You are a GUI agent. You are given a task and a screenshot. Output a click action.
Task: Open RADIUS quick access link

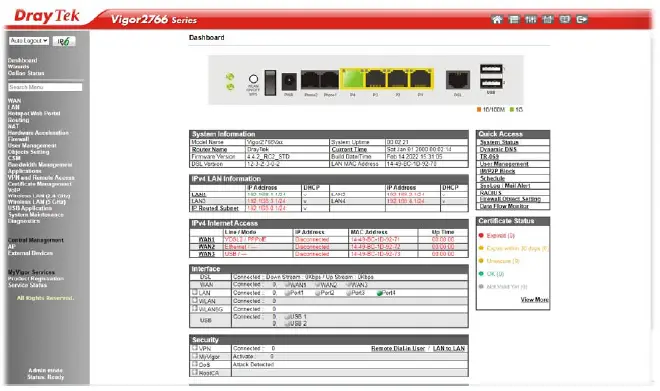(490, 193)
